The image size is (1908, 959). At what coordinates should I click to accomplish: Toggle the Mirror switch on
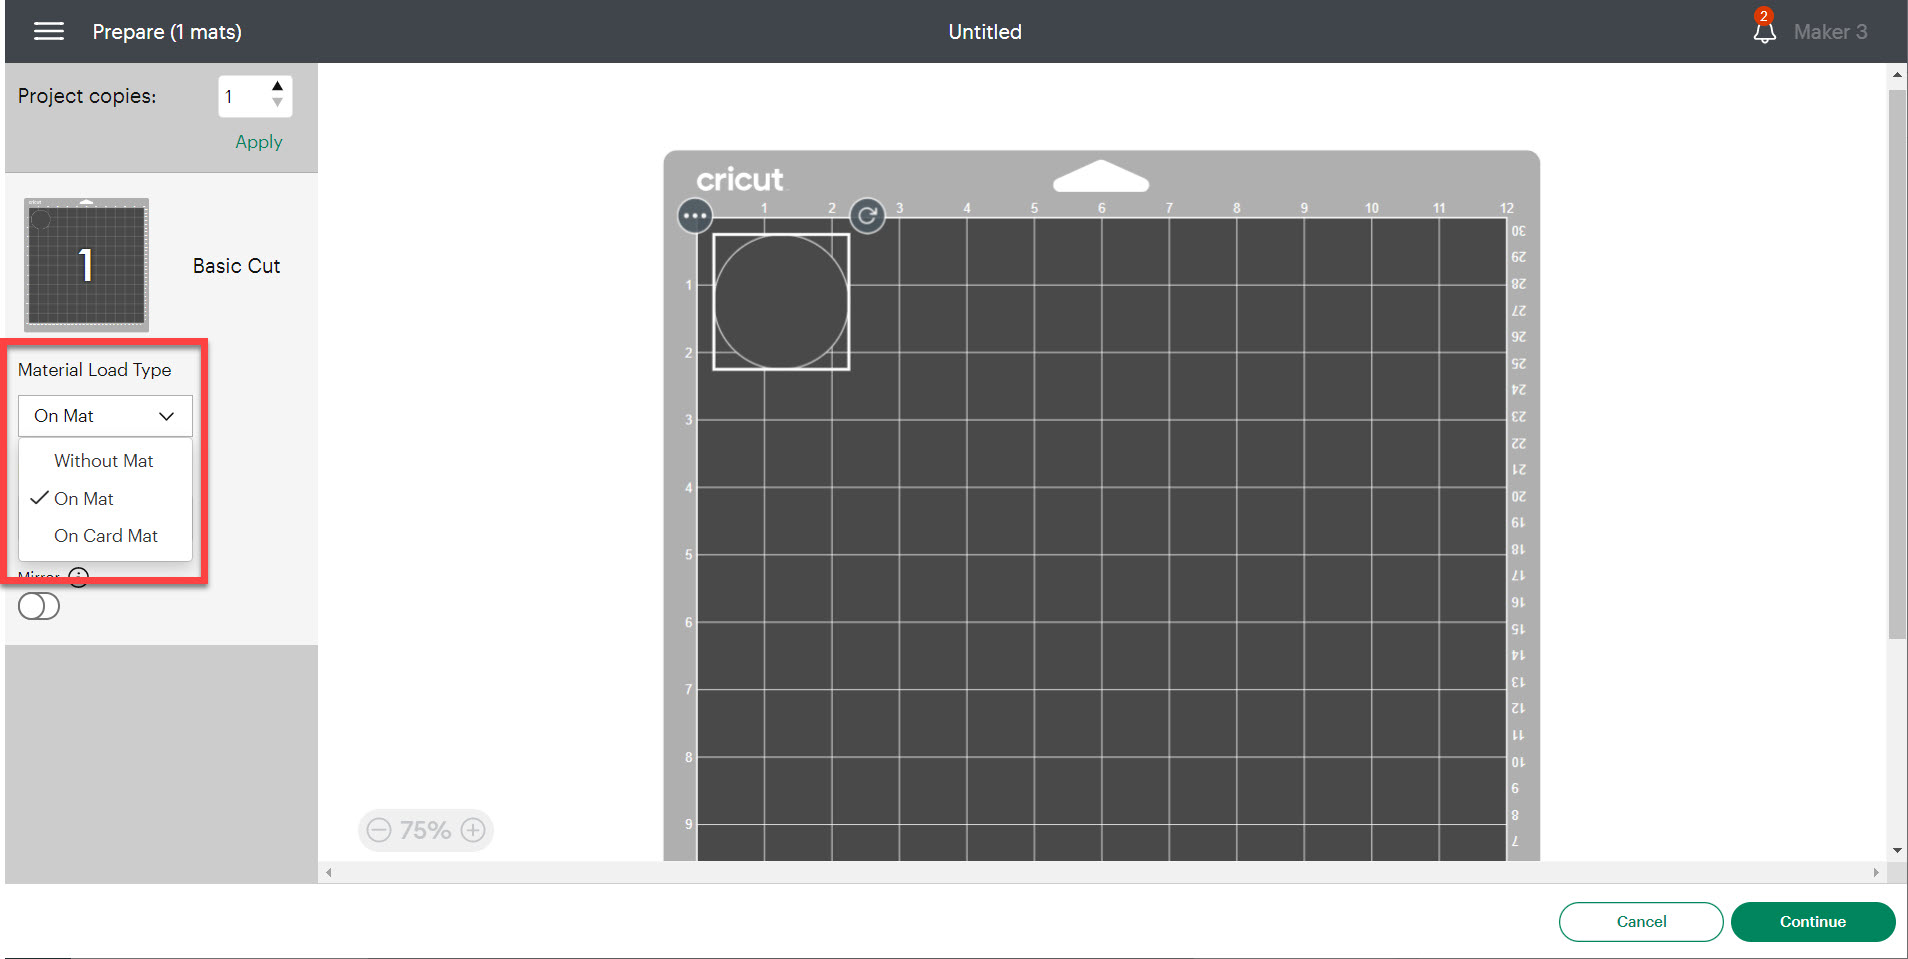click(x=38, y=605)
